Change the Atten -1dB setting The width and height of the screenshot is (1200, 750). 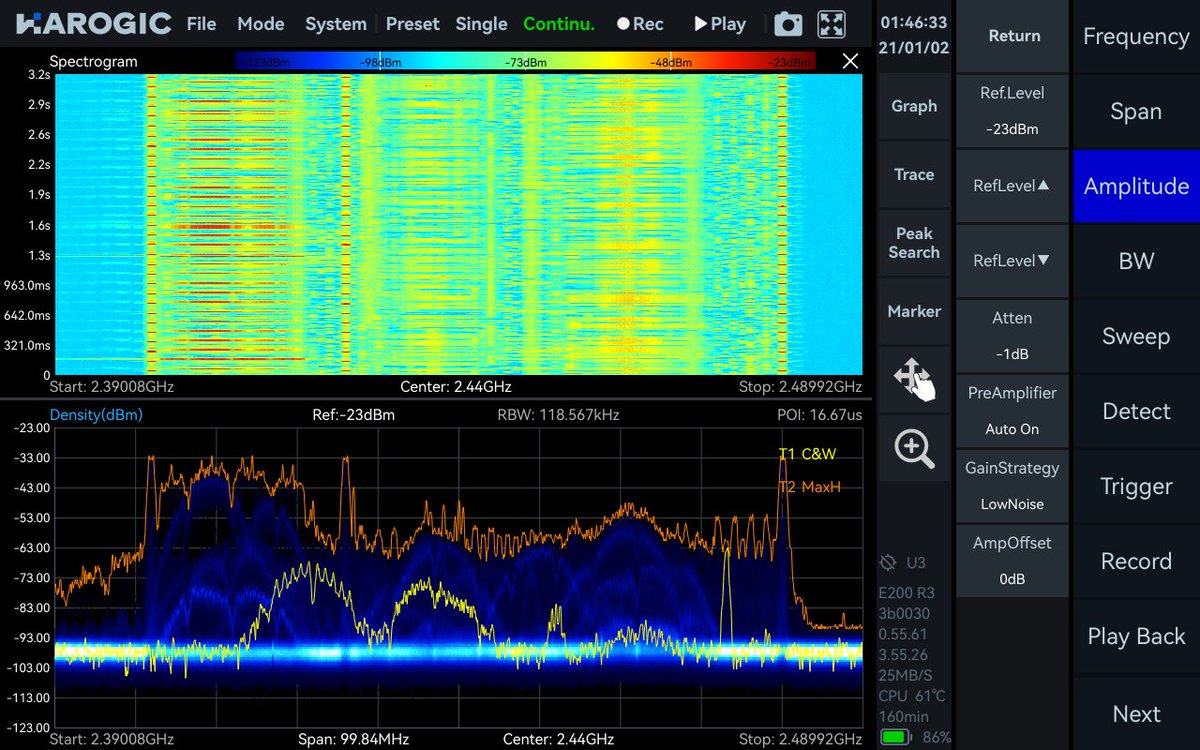click(x=1013, y=335)
